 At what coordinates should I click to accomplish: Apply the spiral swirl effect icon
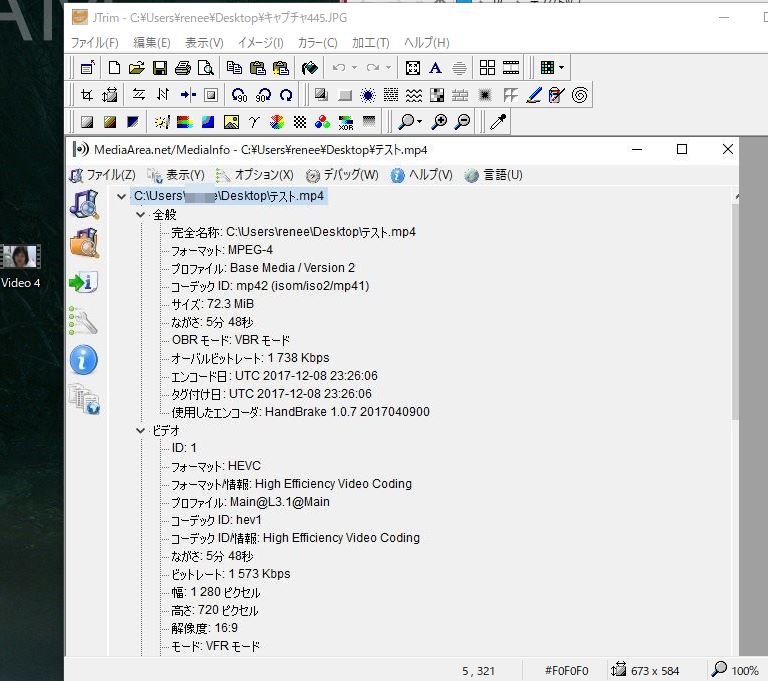(x=579, y=95)
